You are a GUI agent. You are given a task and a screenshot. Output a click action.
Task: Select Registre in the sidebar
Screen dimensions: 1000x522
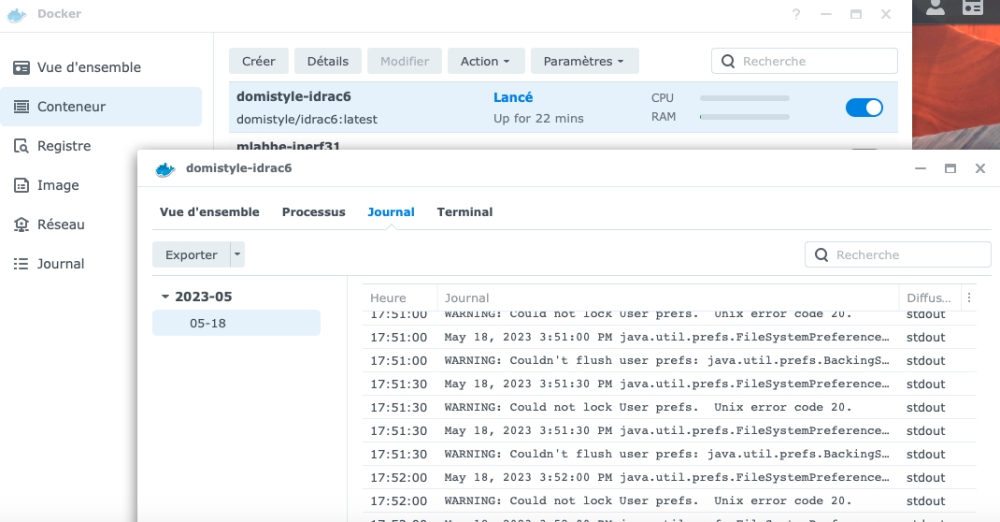click(63, 146)
